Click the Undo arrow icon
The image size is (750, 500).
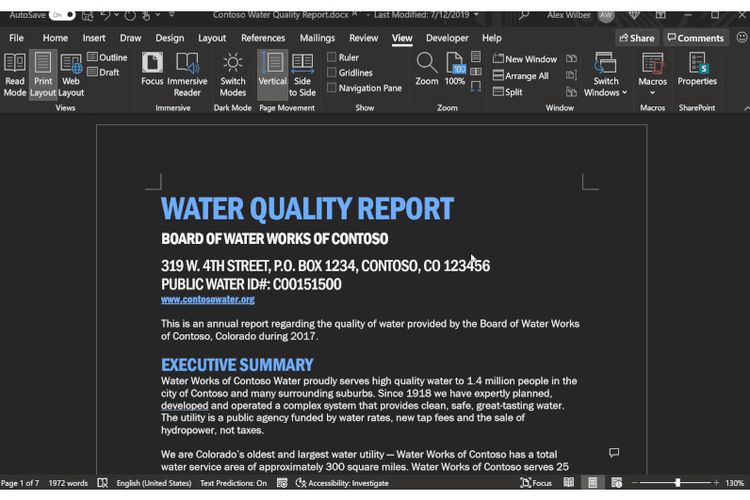point(105,15)
